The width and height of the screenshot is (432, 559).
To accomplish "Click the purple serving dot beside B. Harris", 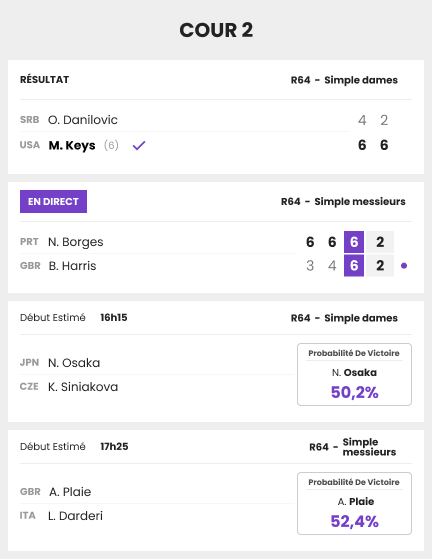I will click(404, 266).
